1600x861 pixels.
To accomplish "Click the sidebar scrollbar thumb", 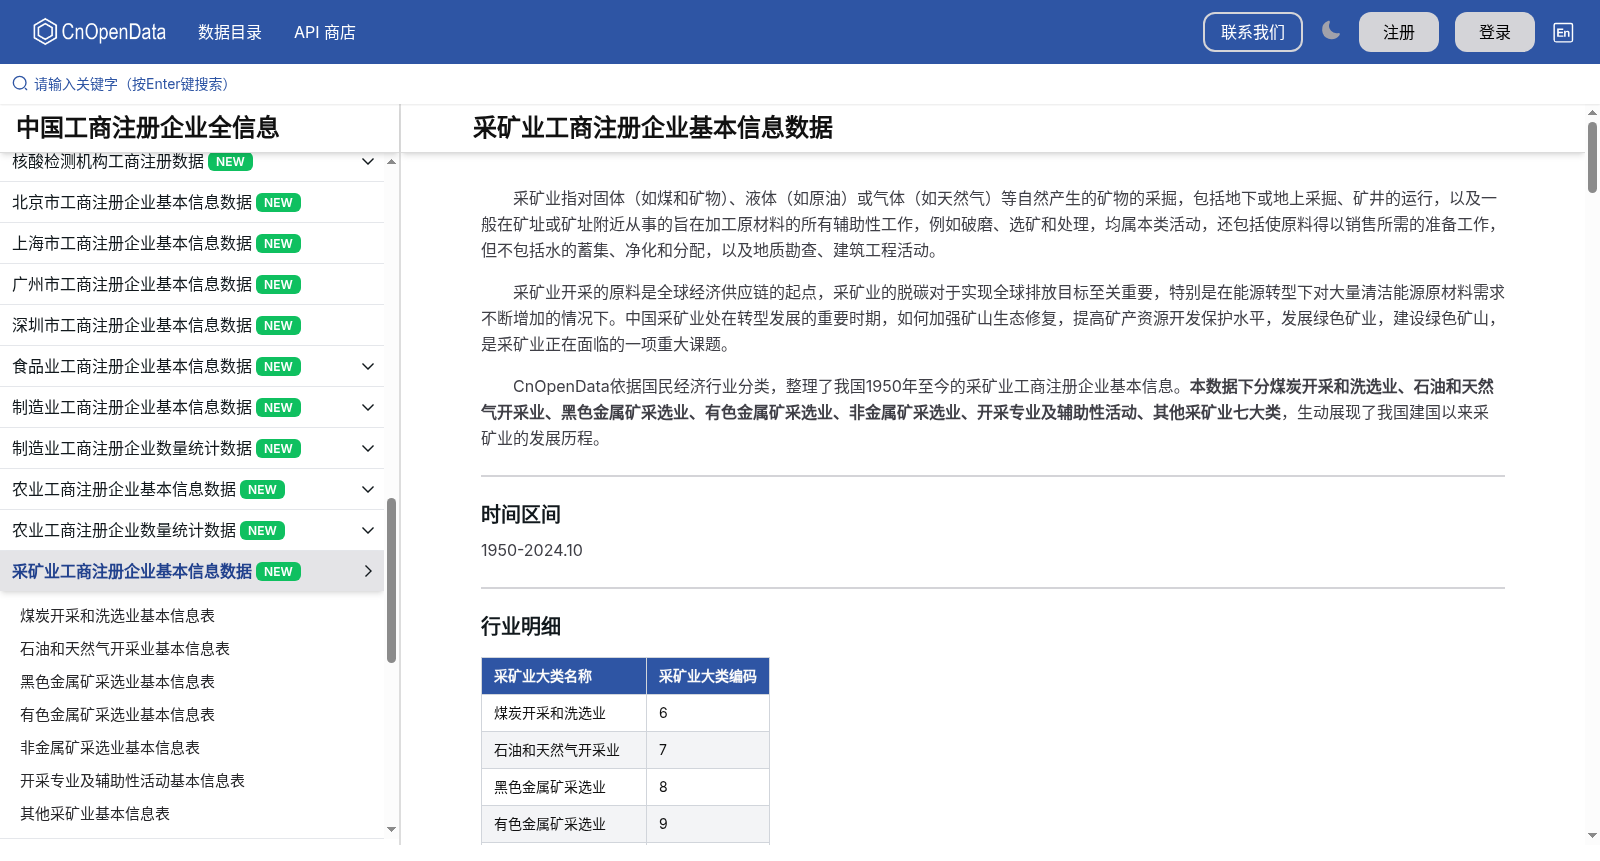I will [392, 580].
